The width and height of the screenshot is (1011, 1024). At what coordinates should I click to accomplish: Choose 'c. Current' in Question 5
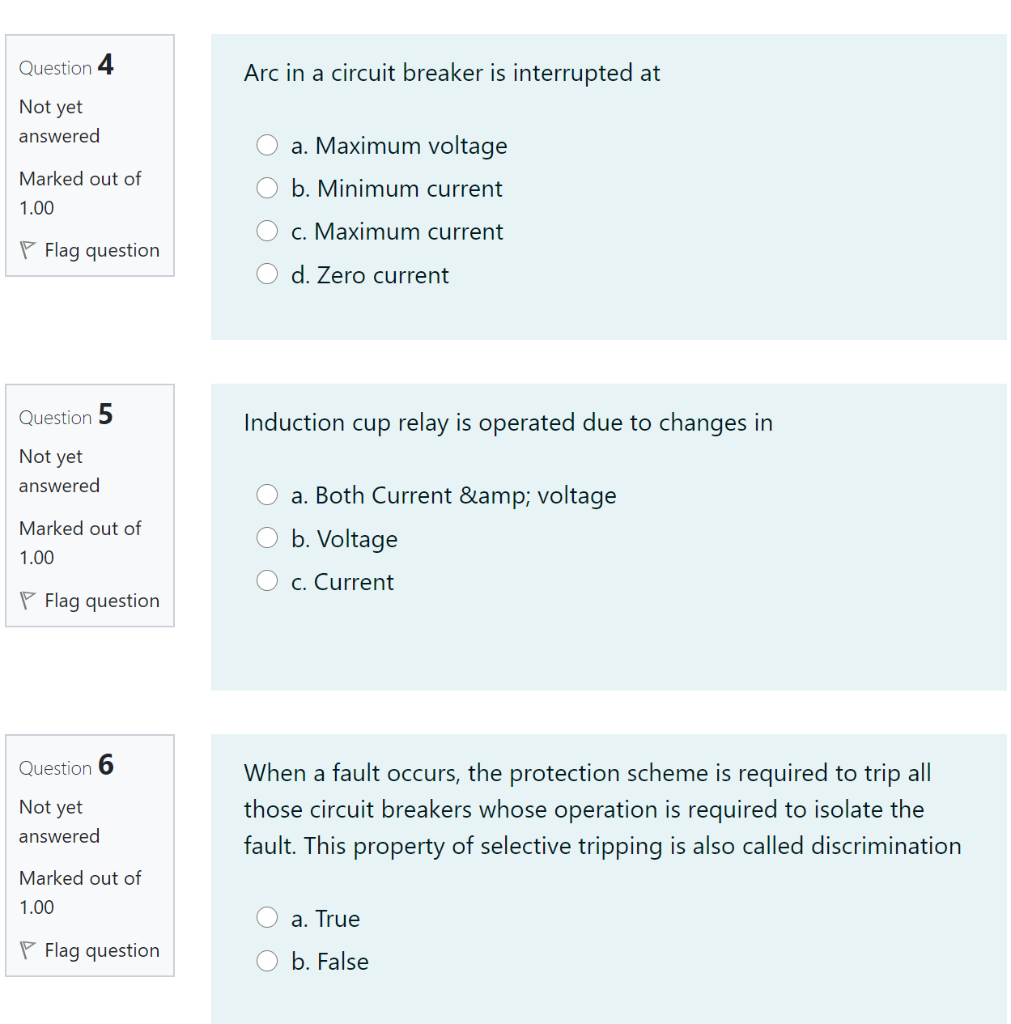[267, 580]
